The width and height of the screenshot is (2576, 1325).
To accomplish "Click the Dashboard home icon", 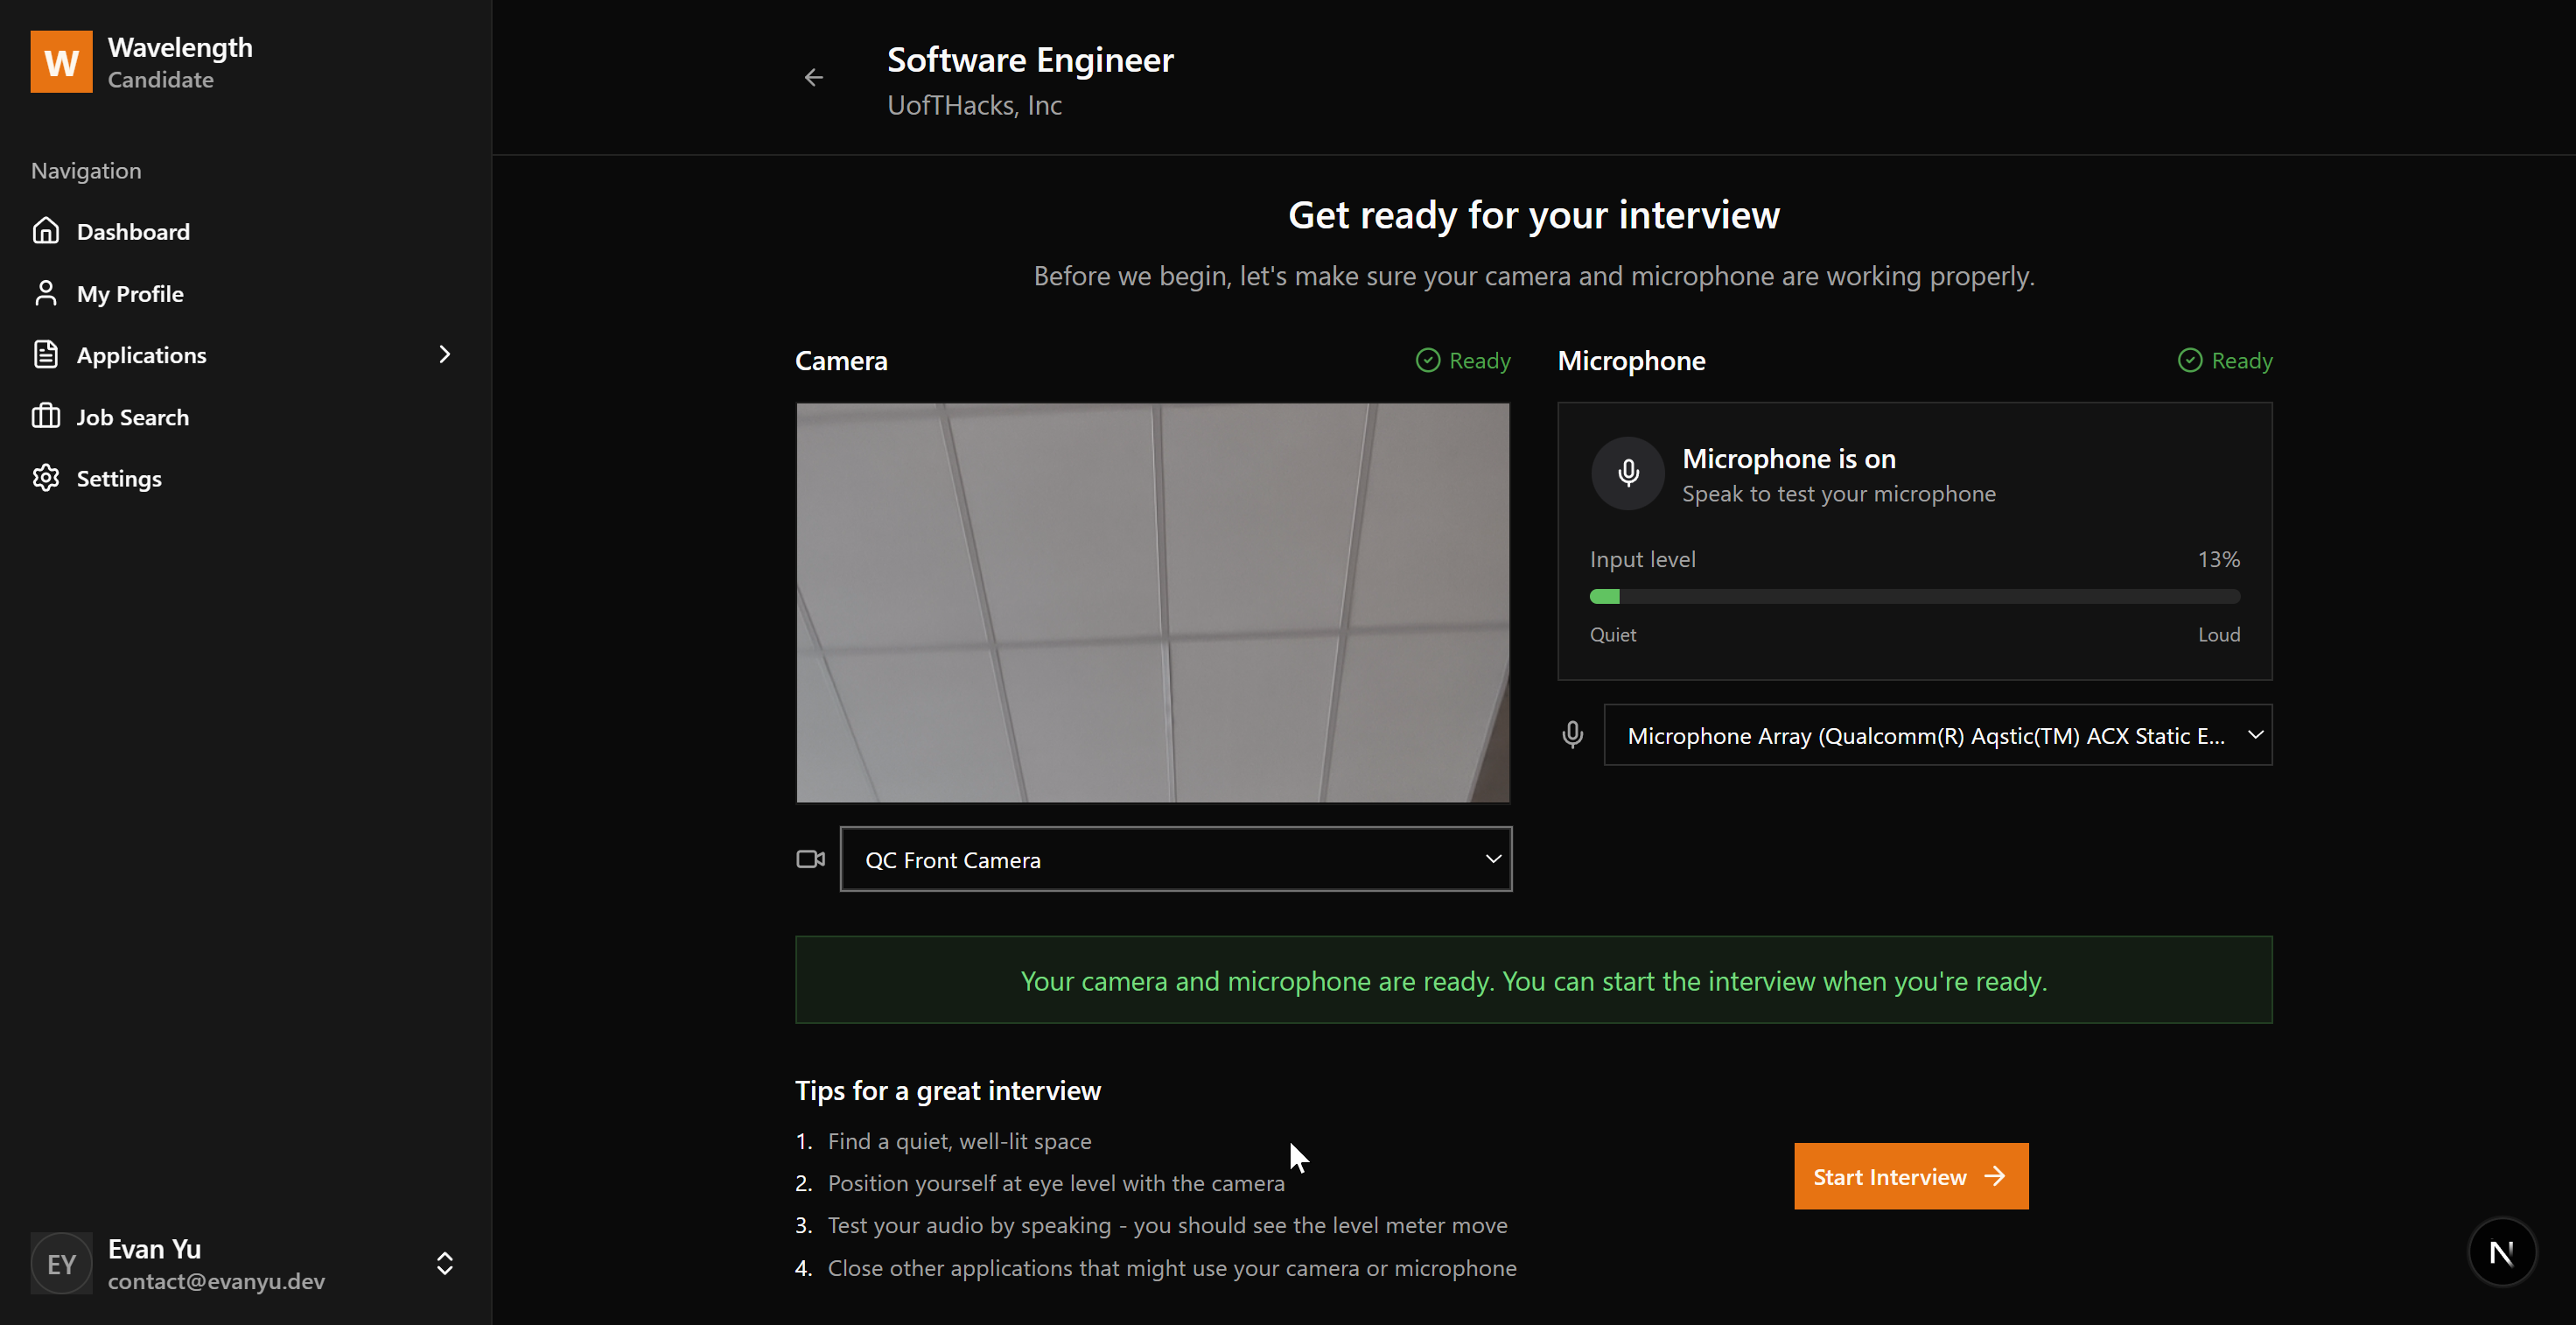I will pos(46,231).
